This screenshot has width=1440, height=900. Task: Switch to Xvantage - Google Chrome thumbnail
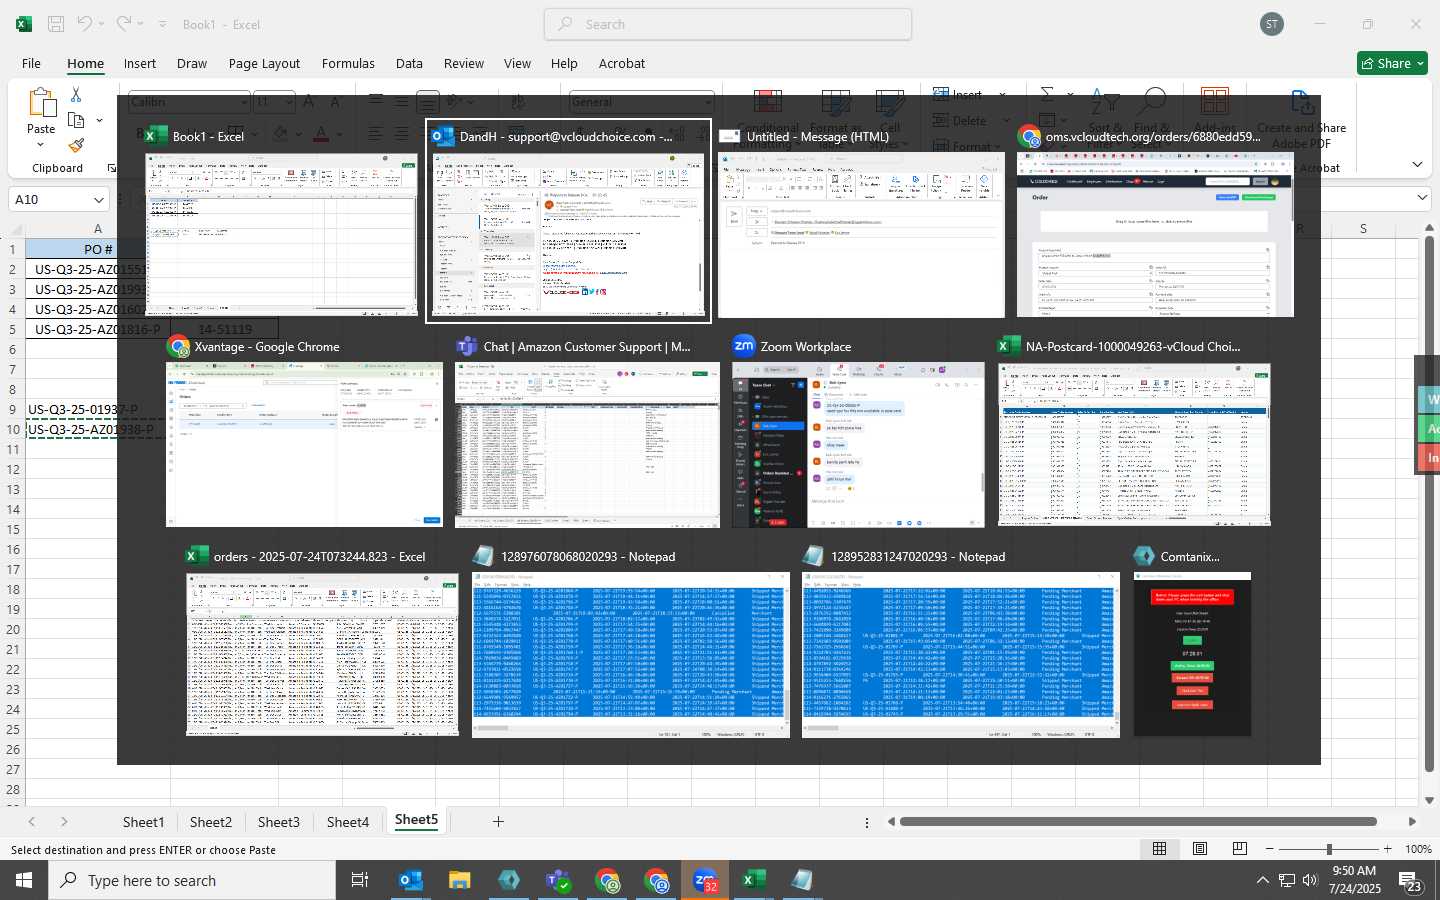coord(304,432)
